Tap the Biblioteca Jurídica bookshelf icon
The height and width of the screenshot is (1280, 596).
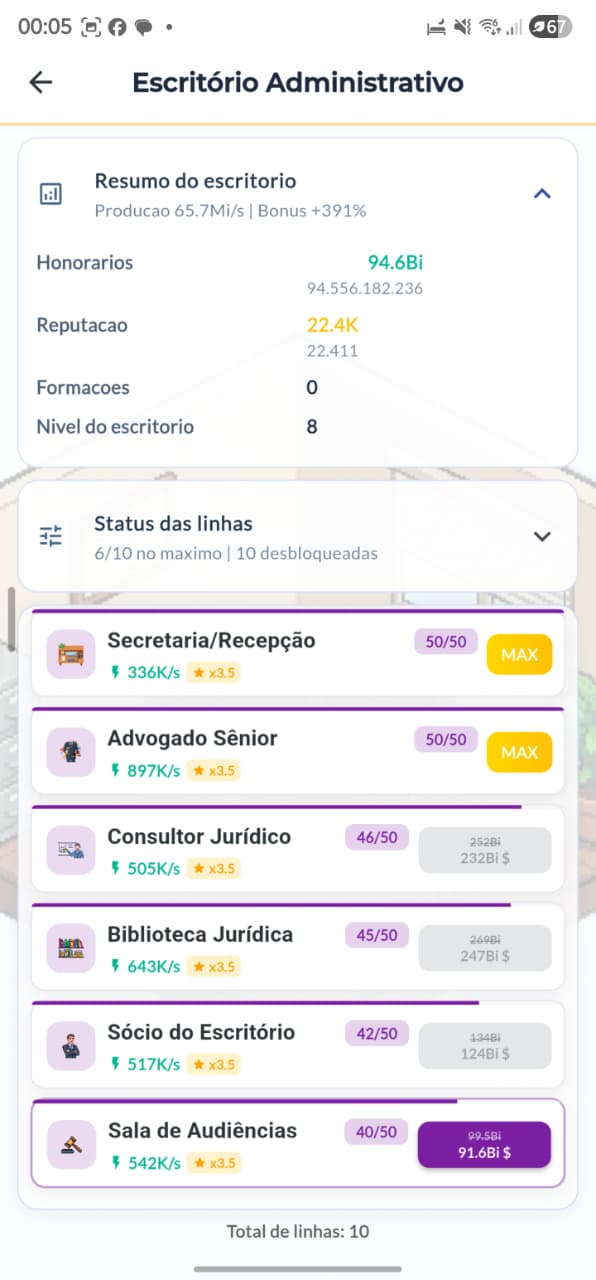[71, 948]
